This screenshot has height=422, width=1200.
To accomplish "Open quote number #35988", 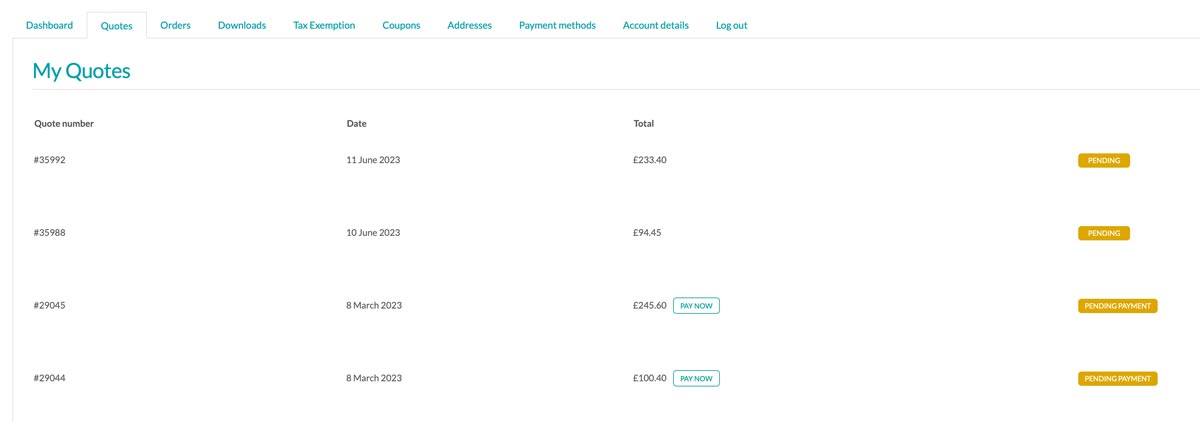I will (x=50, y=233).
